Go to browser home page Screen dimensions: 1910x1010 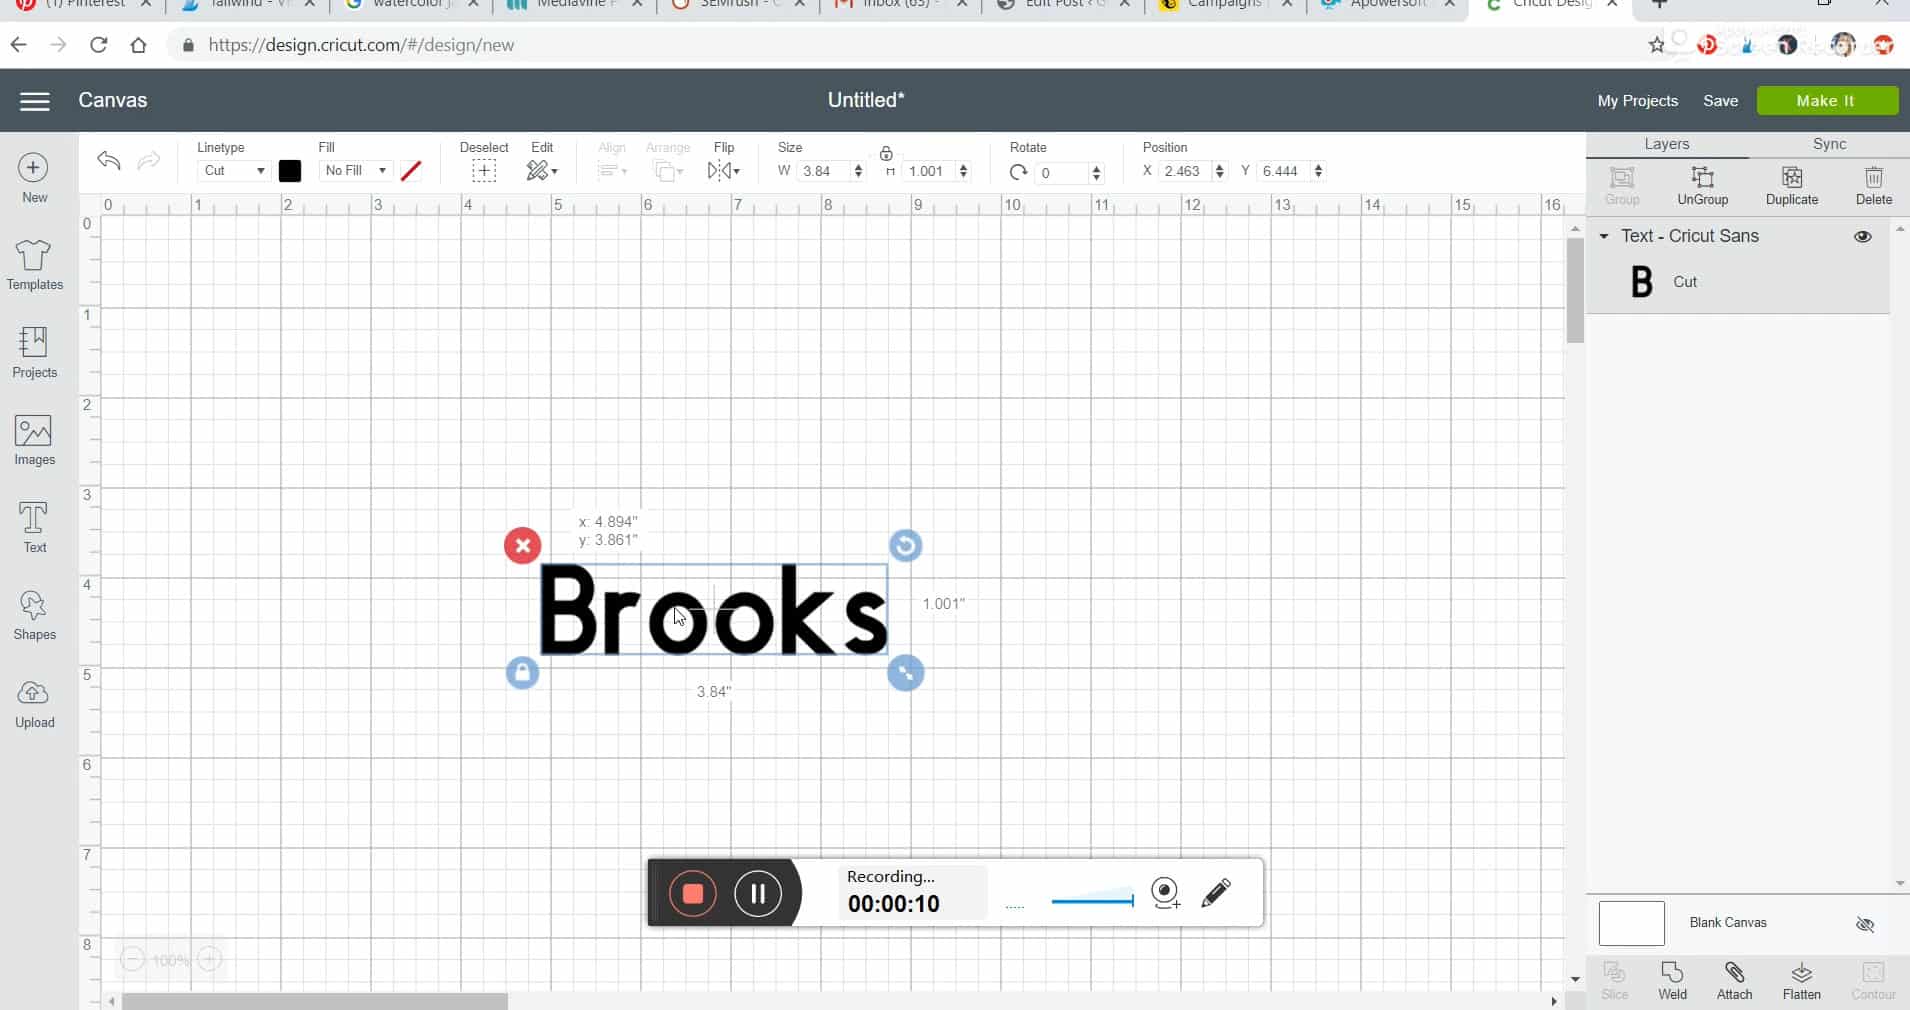138,45
